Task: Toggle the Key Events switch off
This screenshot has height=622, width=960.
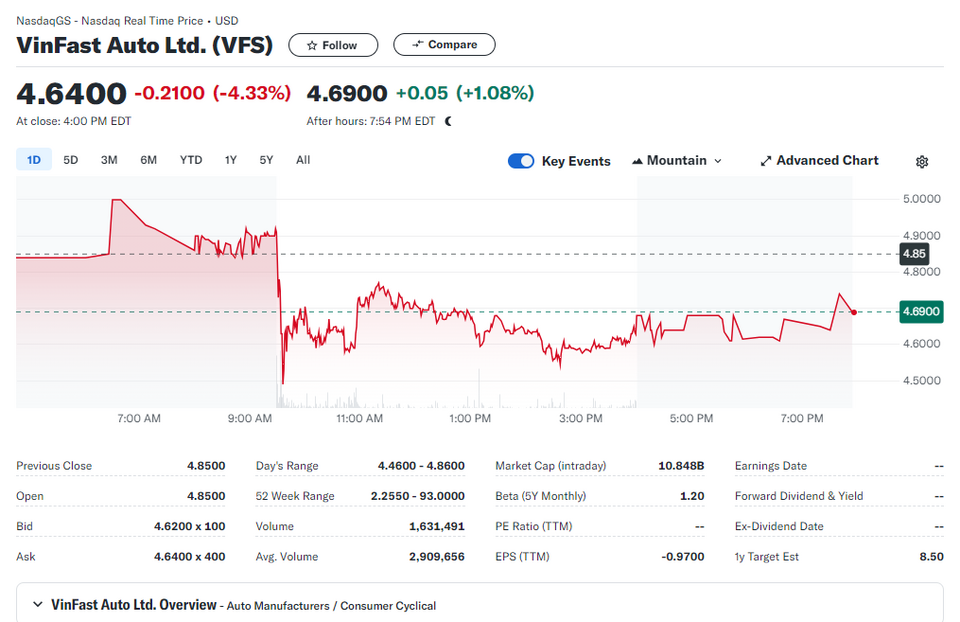Action: pos(521,161)
